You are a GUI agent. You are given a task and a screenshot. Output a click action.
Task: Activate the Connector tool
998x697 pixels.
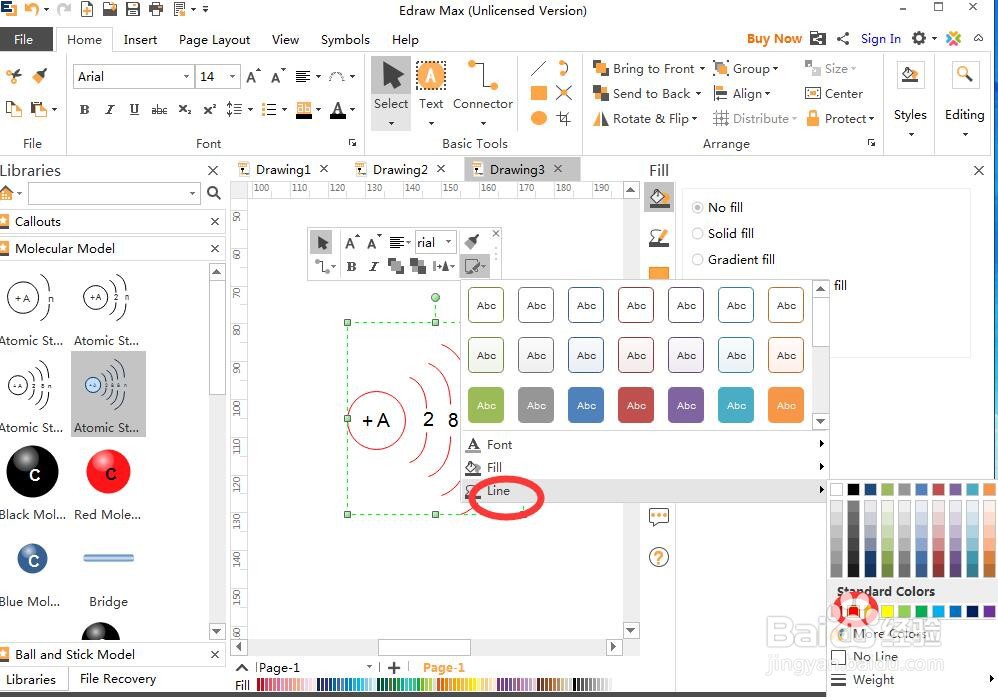coord(482,92)
